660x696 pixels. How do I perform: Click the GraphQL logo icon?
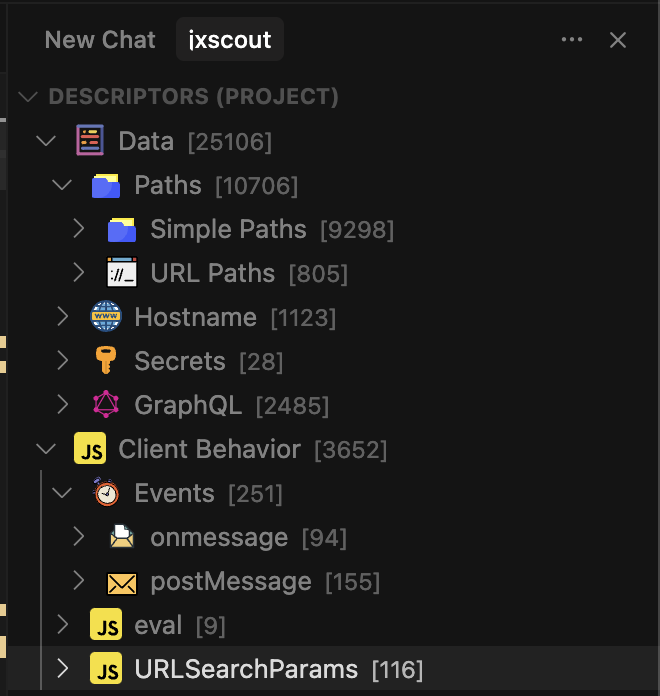(x=106, y=405)
